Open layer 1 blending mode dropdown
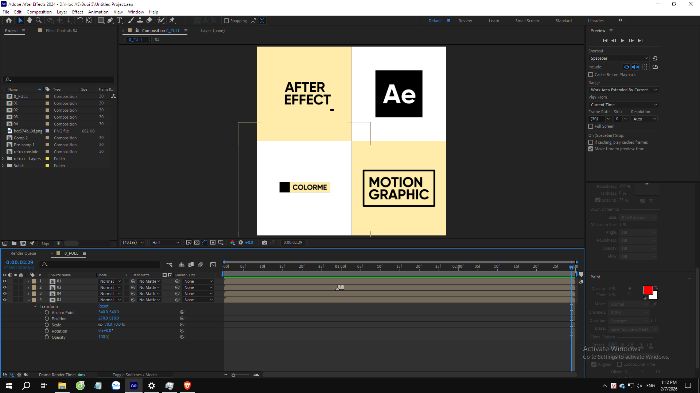This screenshot has height=393, width=700. click(110, 281)
